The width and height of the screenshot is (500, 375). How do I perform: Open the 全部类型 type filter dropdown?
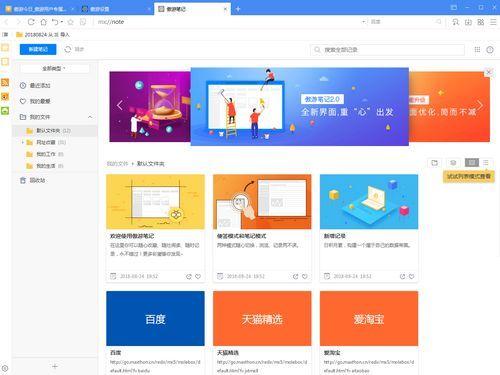point(55,68)
